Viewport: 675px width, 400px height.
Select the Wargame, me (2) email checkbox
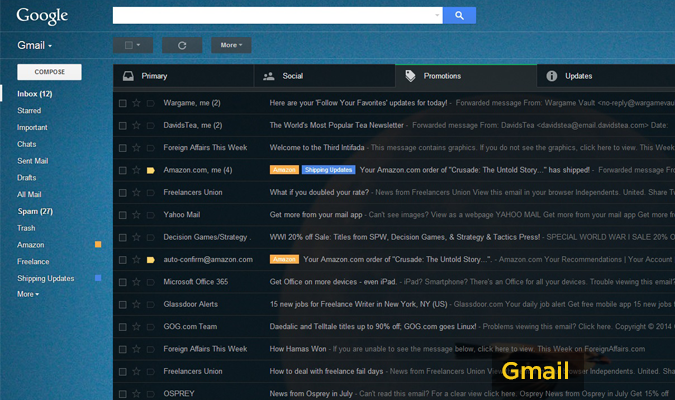(x=123, y=103)
